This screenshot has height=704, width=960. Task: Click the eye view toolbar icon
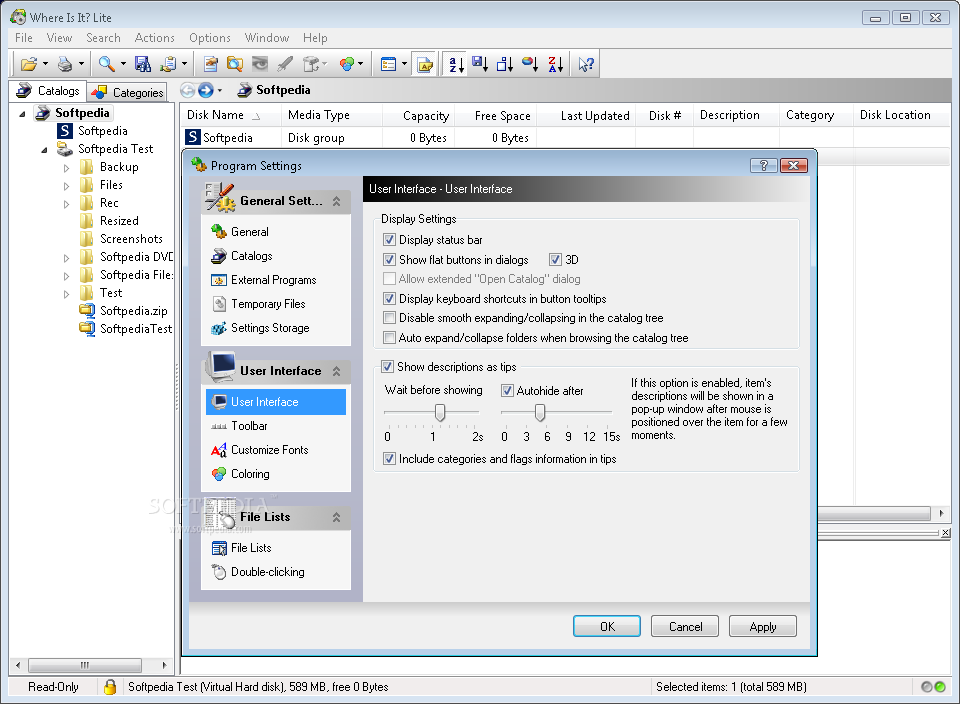coord(260,64)
